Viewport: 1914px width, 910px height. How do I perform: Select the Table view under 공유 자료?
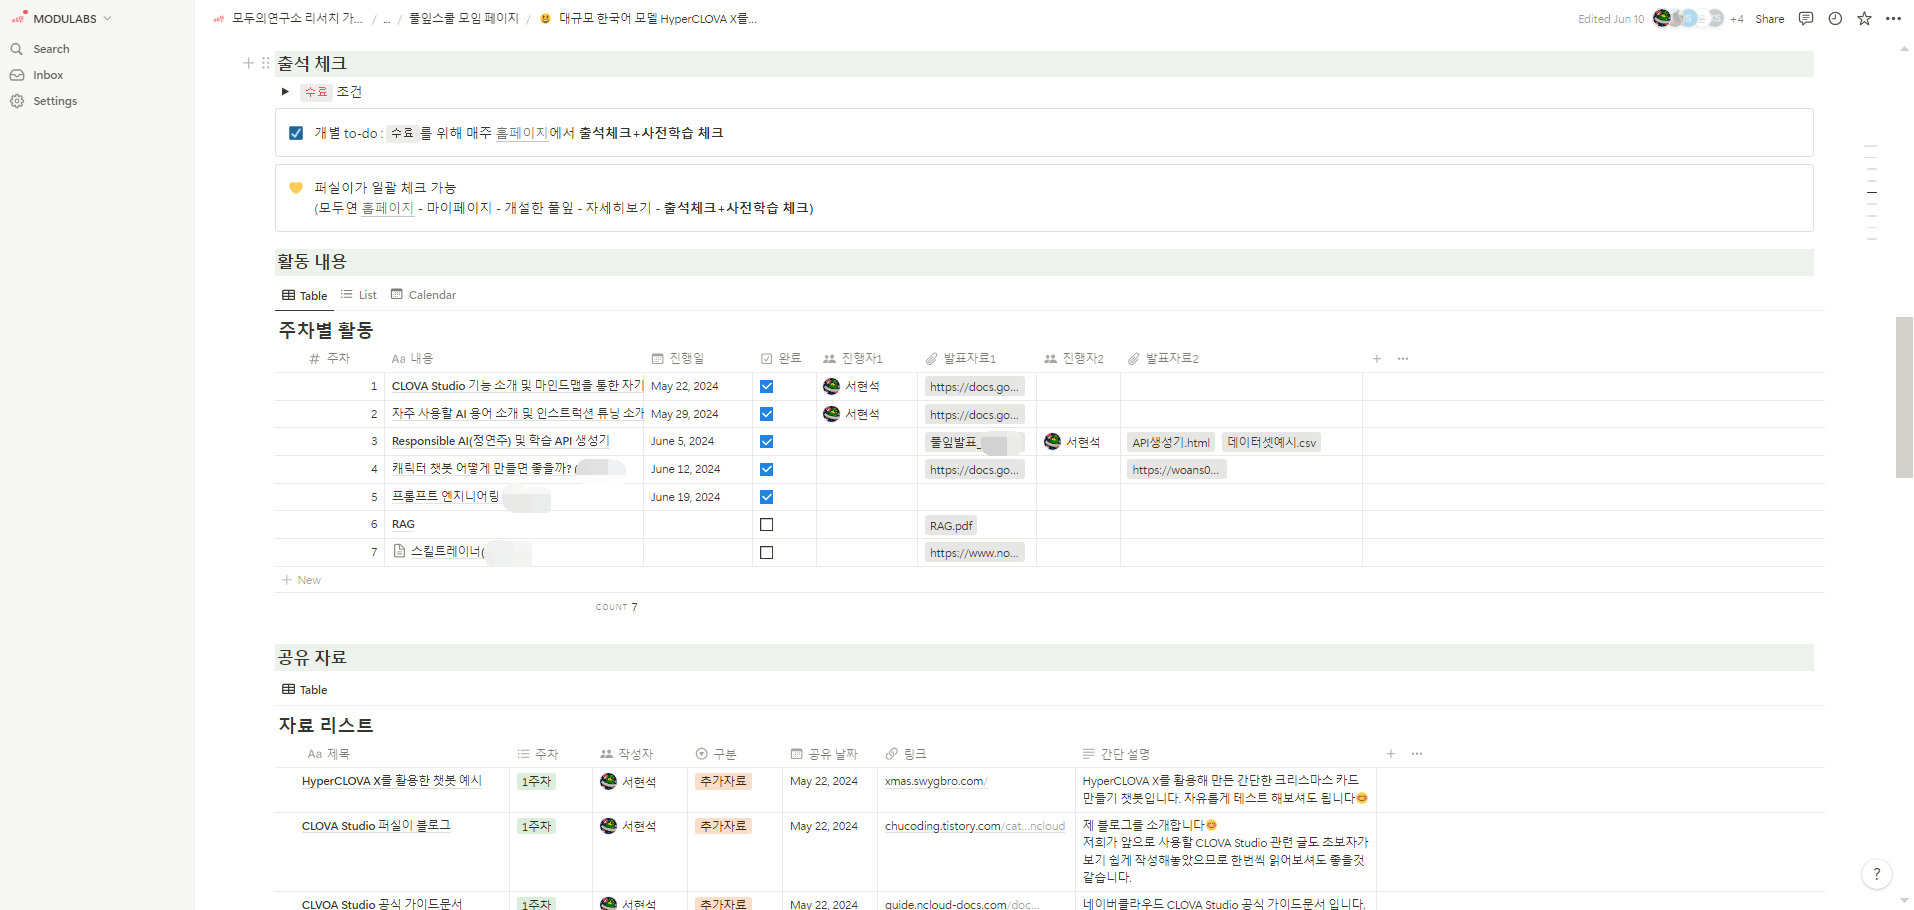(x=305, y=690)
